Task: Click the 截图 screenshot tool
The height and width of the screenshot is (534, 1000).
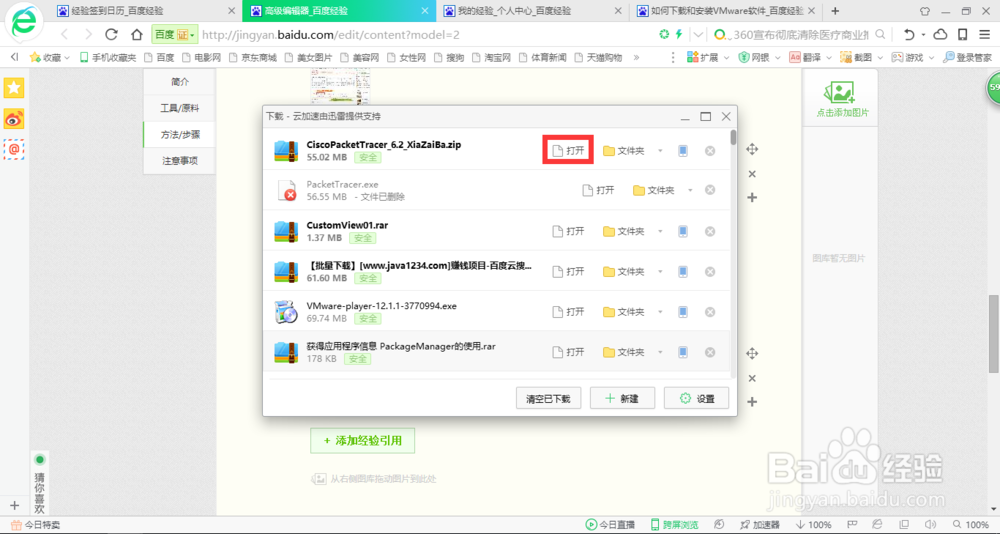Action: tap(855, 58)
